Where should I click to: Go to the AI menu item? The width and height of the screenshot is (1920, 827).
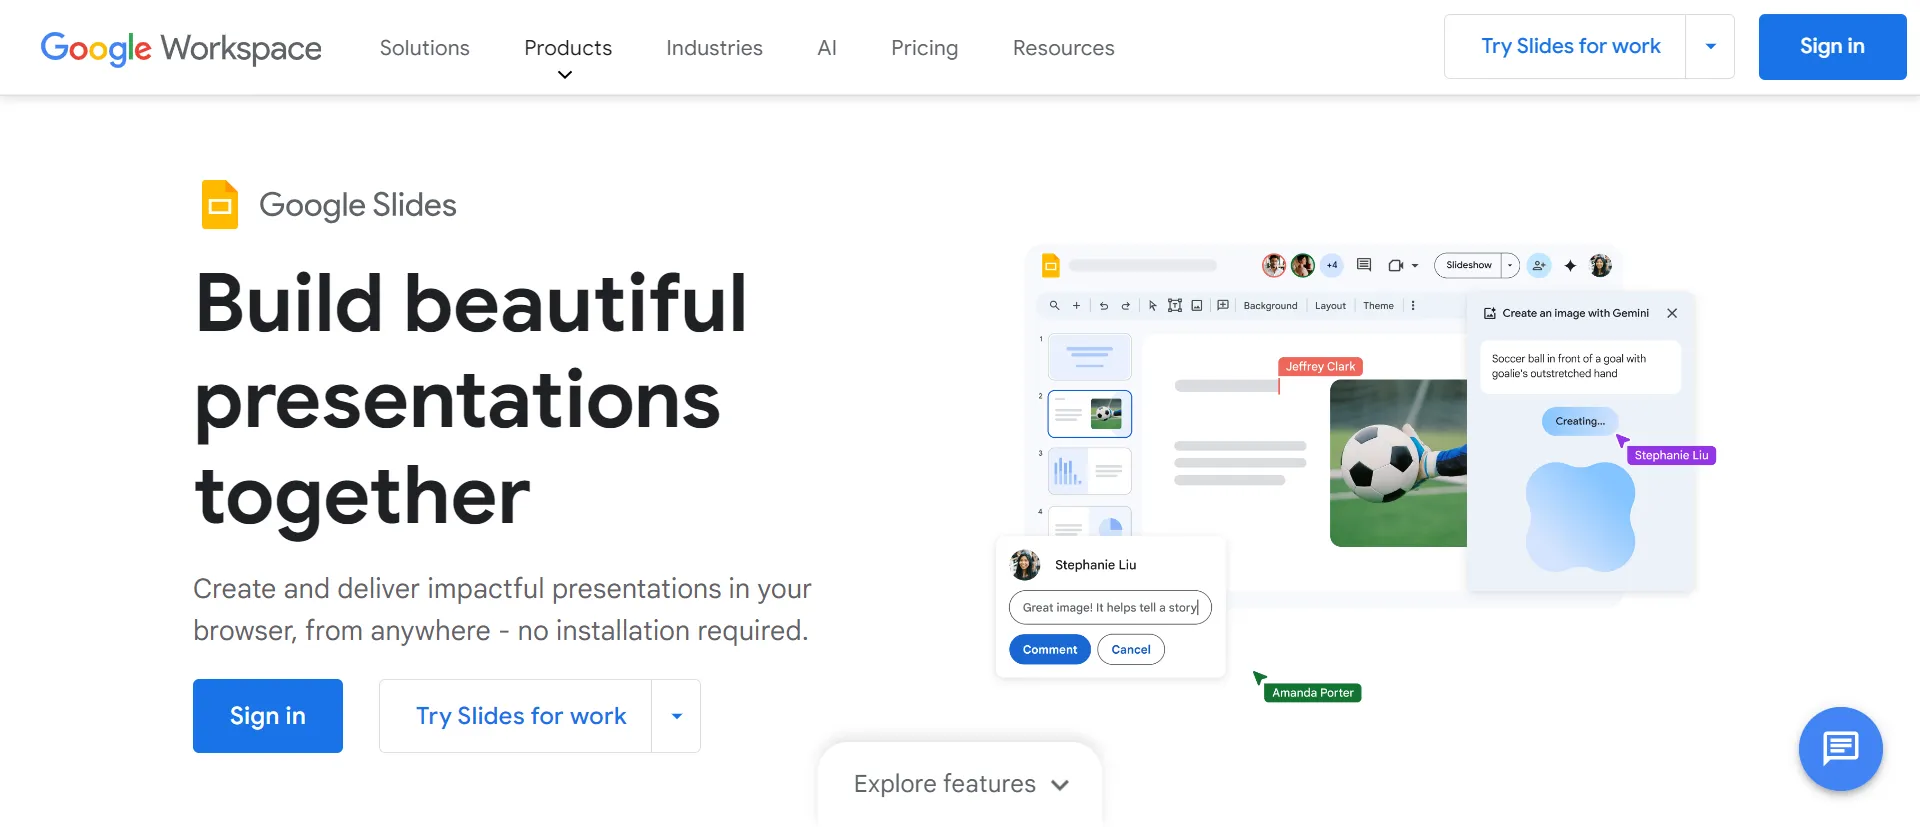[x=827, y=48]
